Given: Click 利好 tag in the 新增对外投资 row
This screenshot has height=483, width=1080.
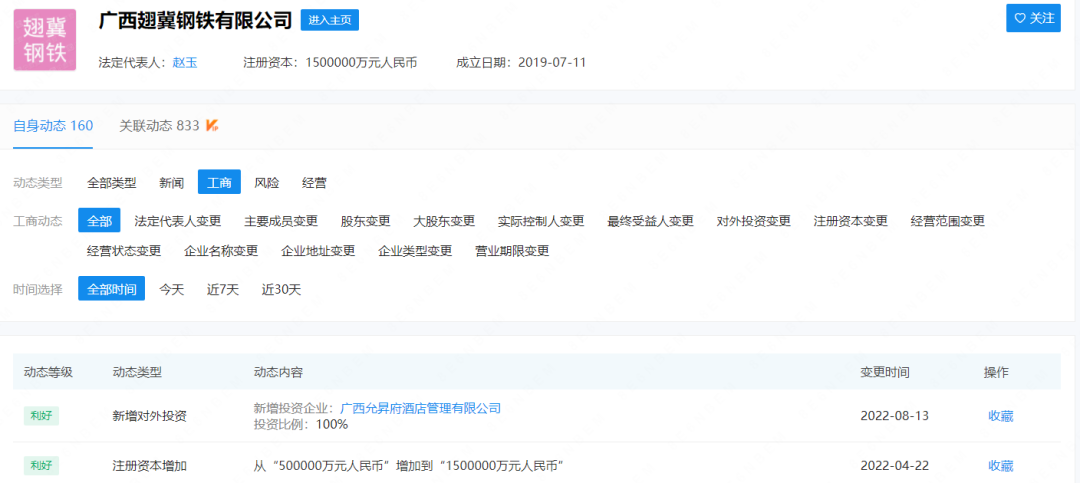Looking at the screenshot, I should [x=41, y=416].
